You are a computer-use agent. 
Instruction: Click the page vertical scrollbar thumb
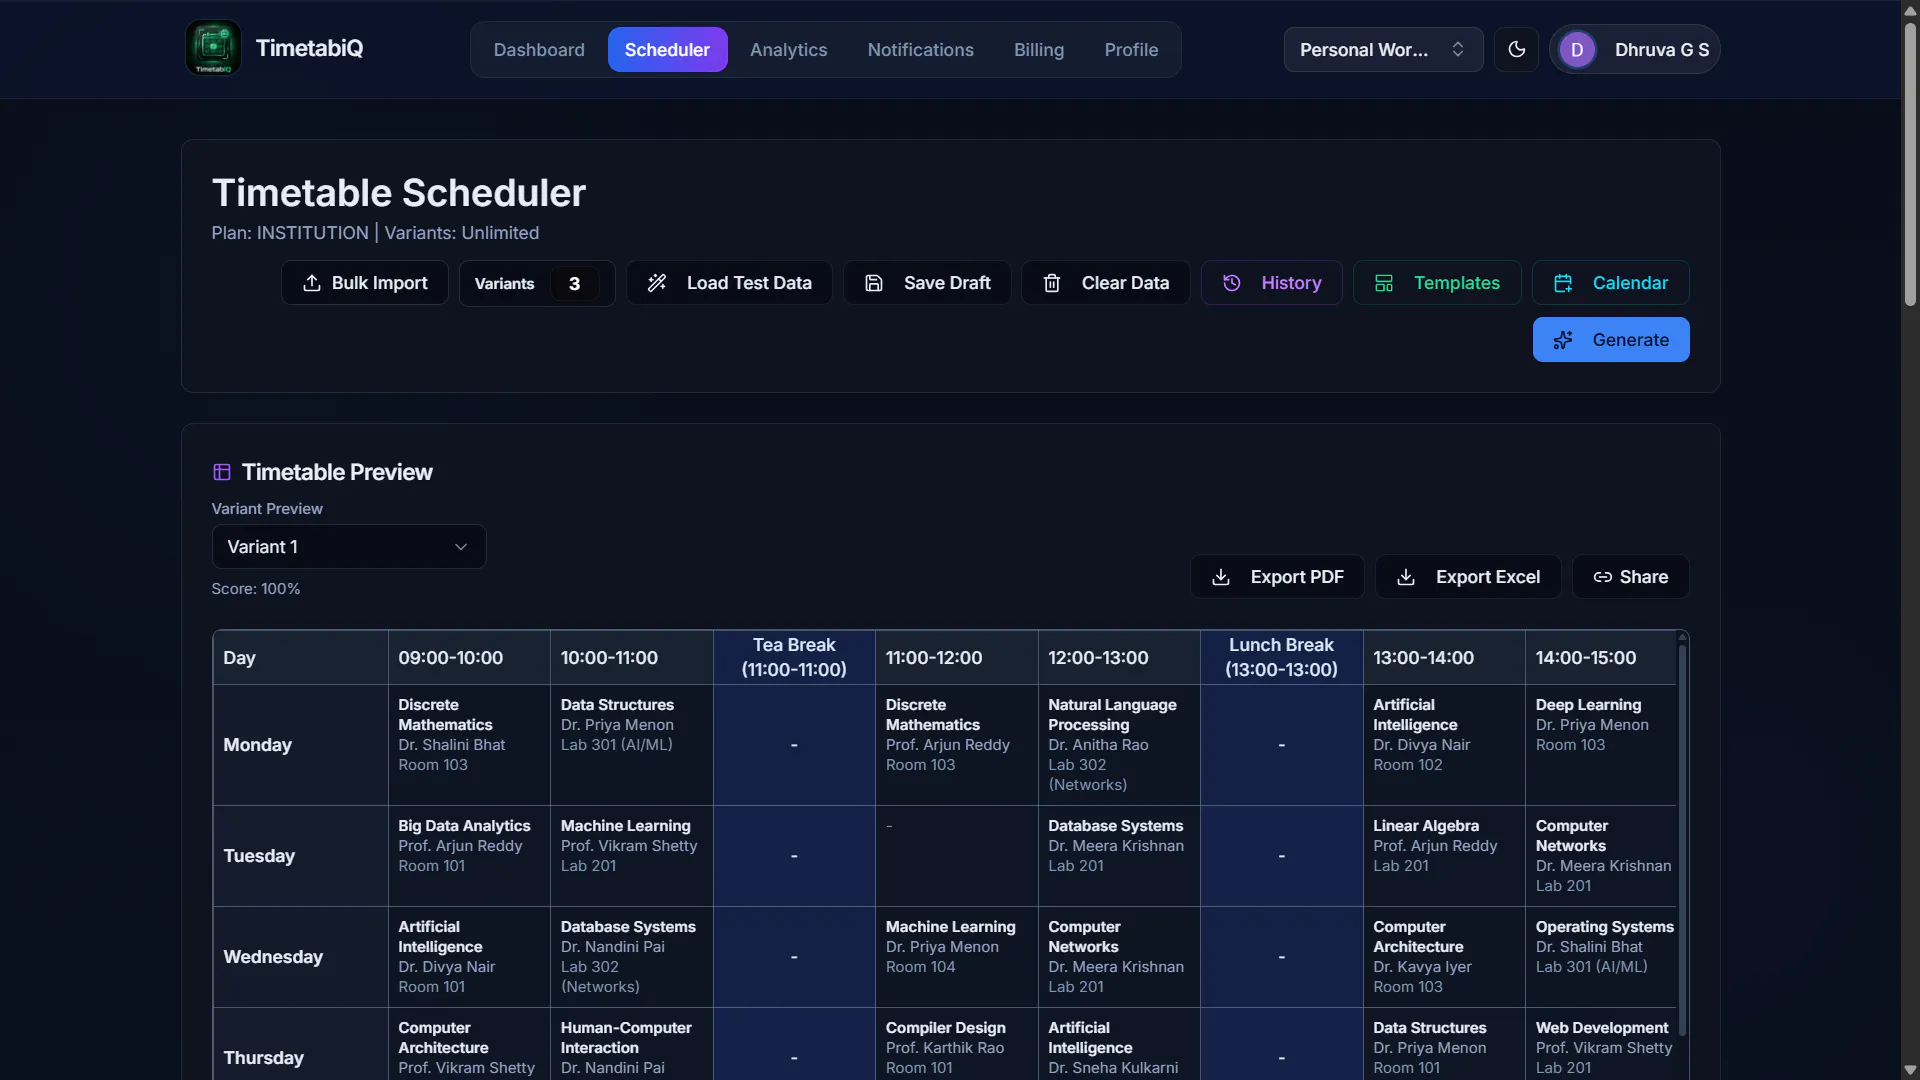[x=1910, y=165]
